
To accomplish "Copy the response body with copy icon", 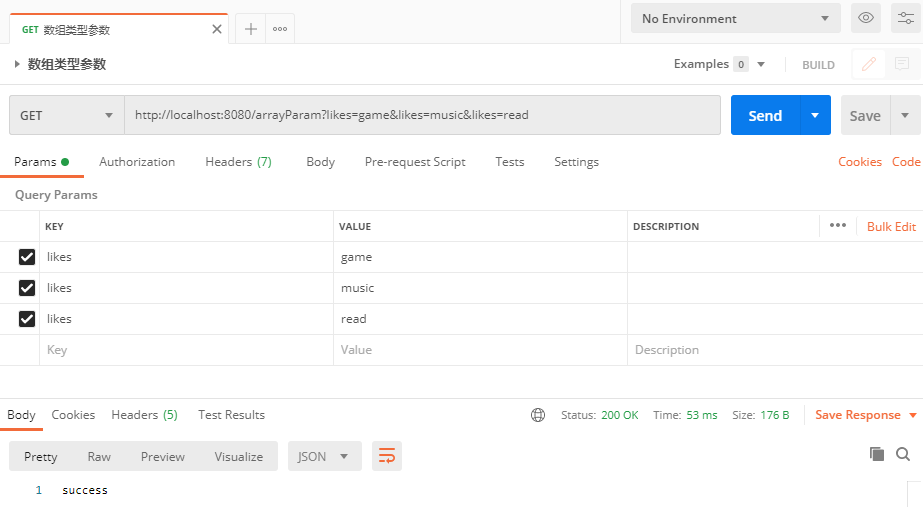I will (x=877, y=454).
